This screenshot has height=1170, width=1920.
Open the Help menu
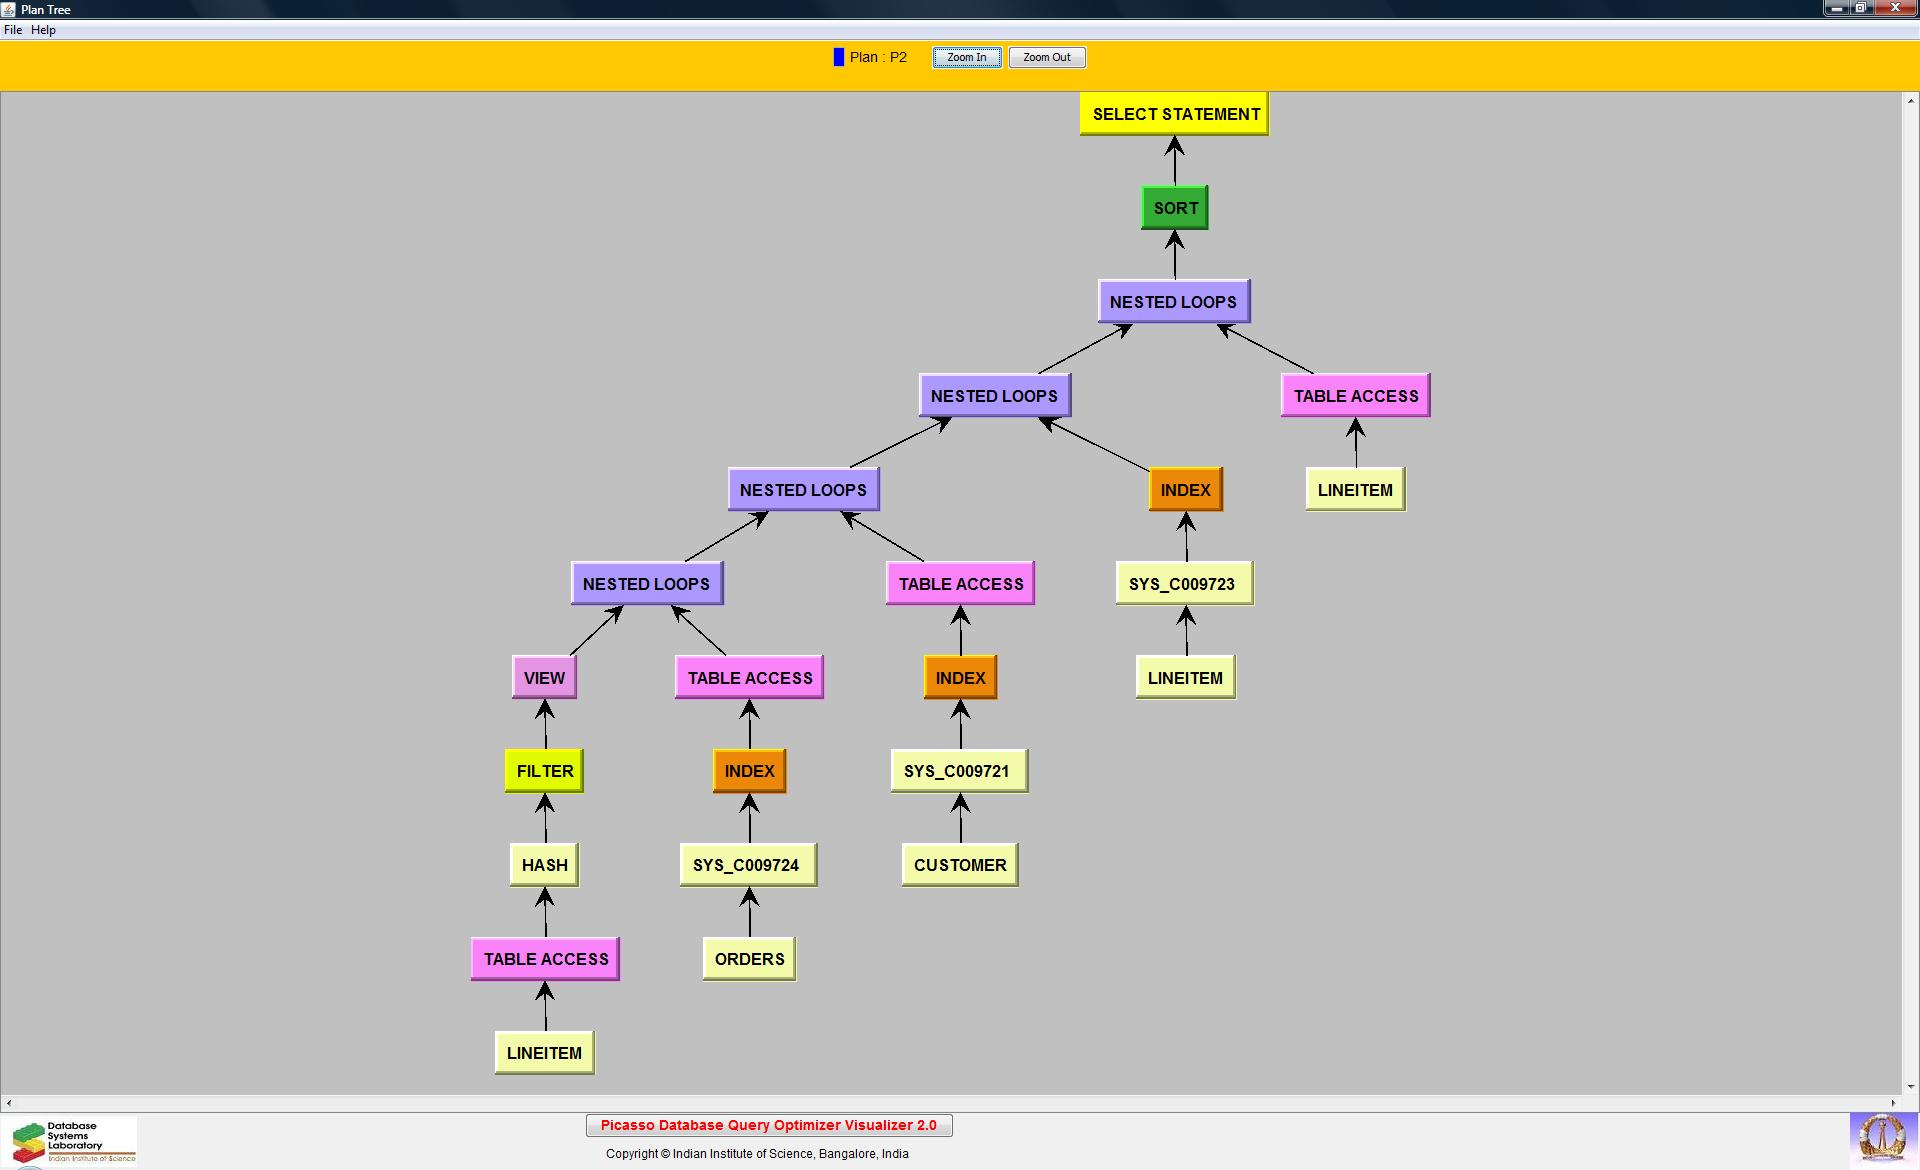pyautogui.click(x=43, y=30)
